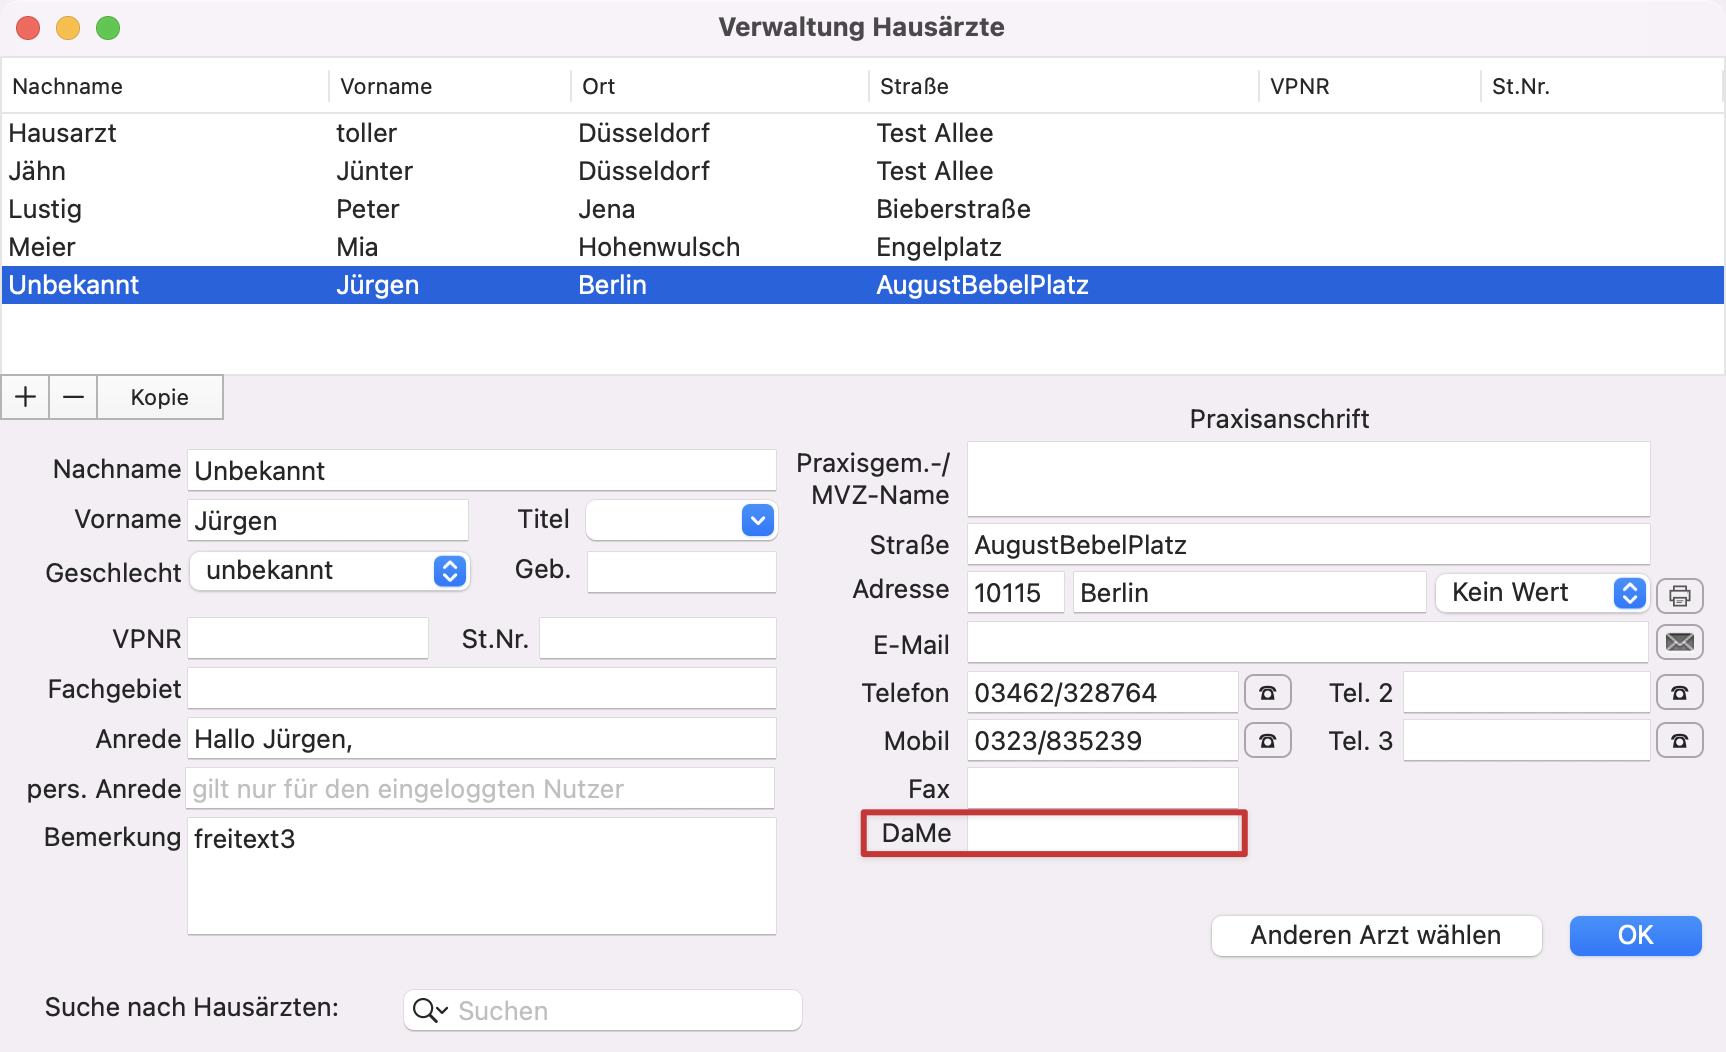
Task: Click phone icon next to Tel. 2
Action: [x=1680, y=692]
